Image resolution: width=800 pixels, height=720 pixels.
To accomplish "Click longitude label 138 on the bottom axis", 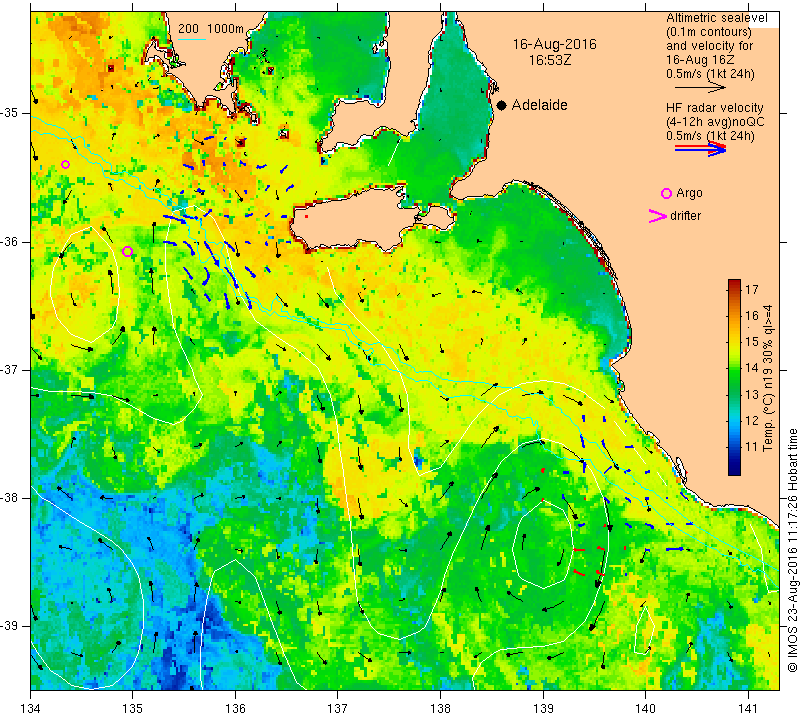I will [440, 708].
